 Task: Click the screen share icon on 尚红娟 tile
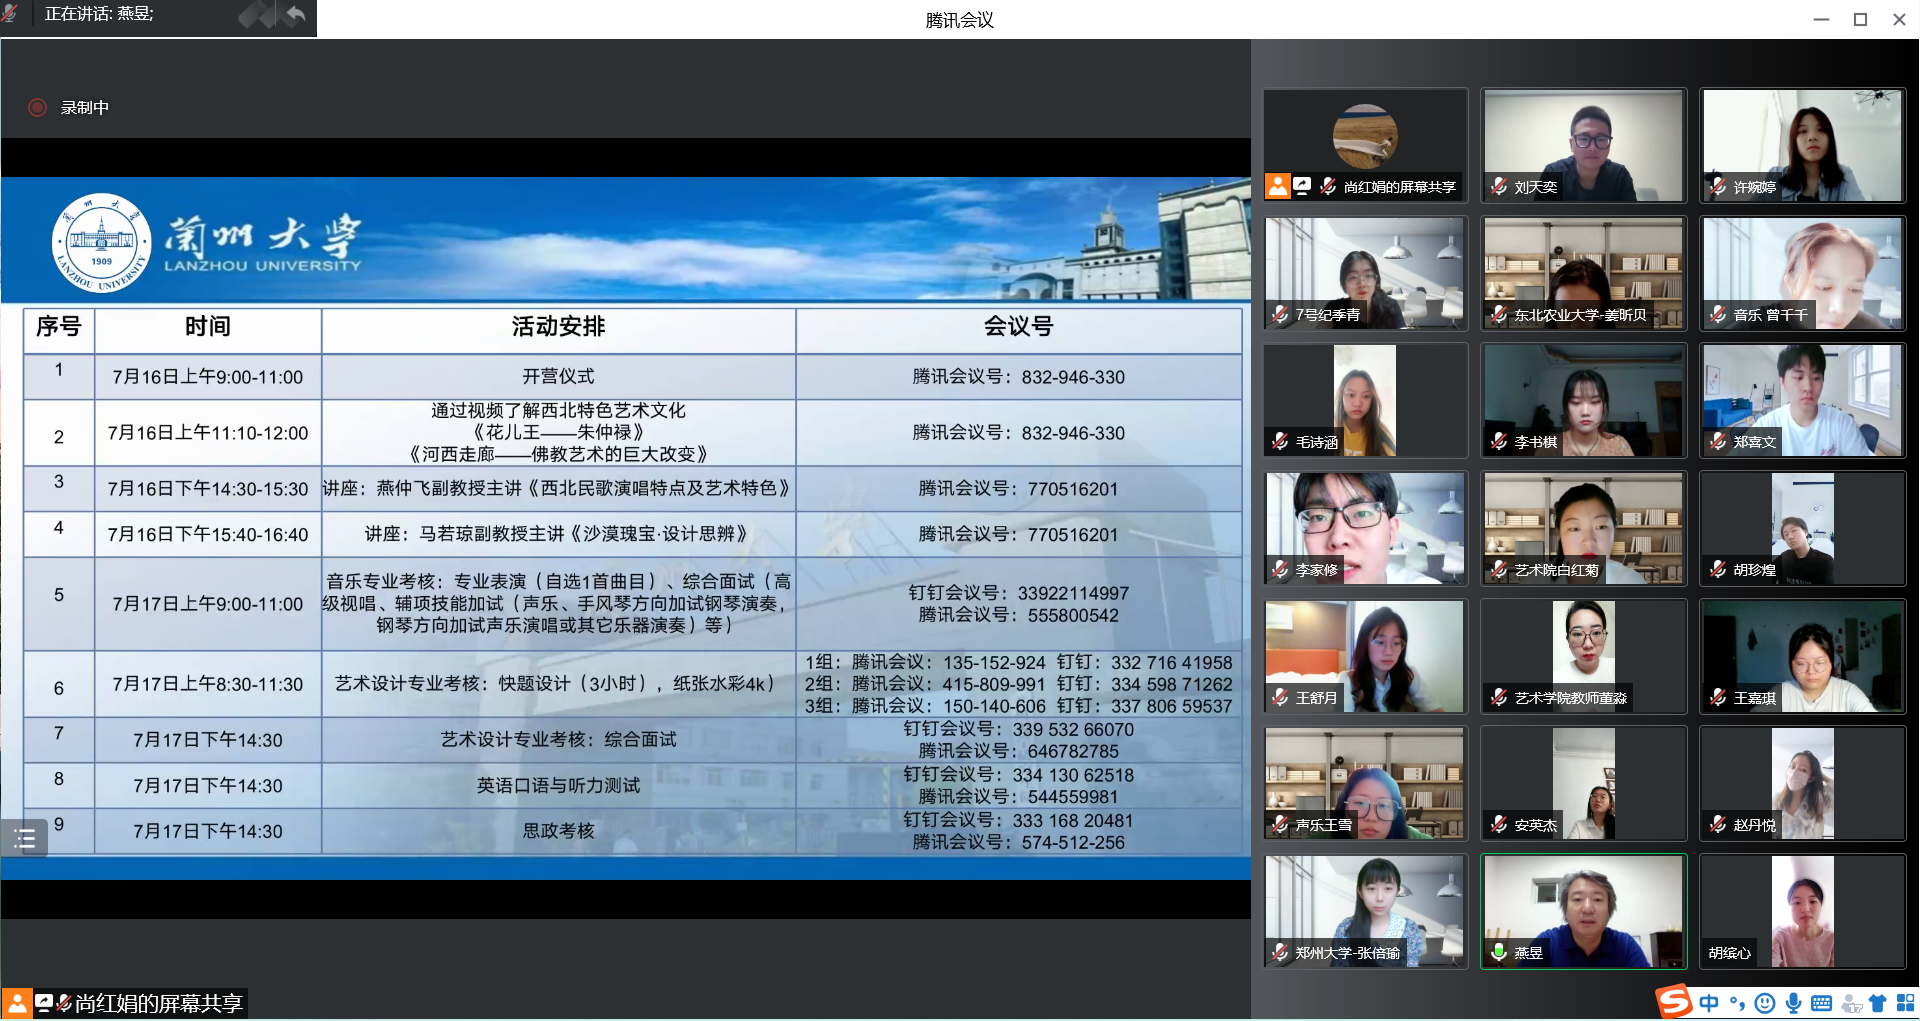[x=1302, y=186]
